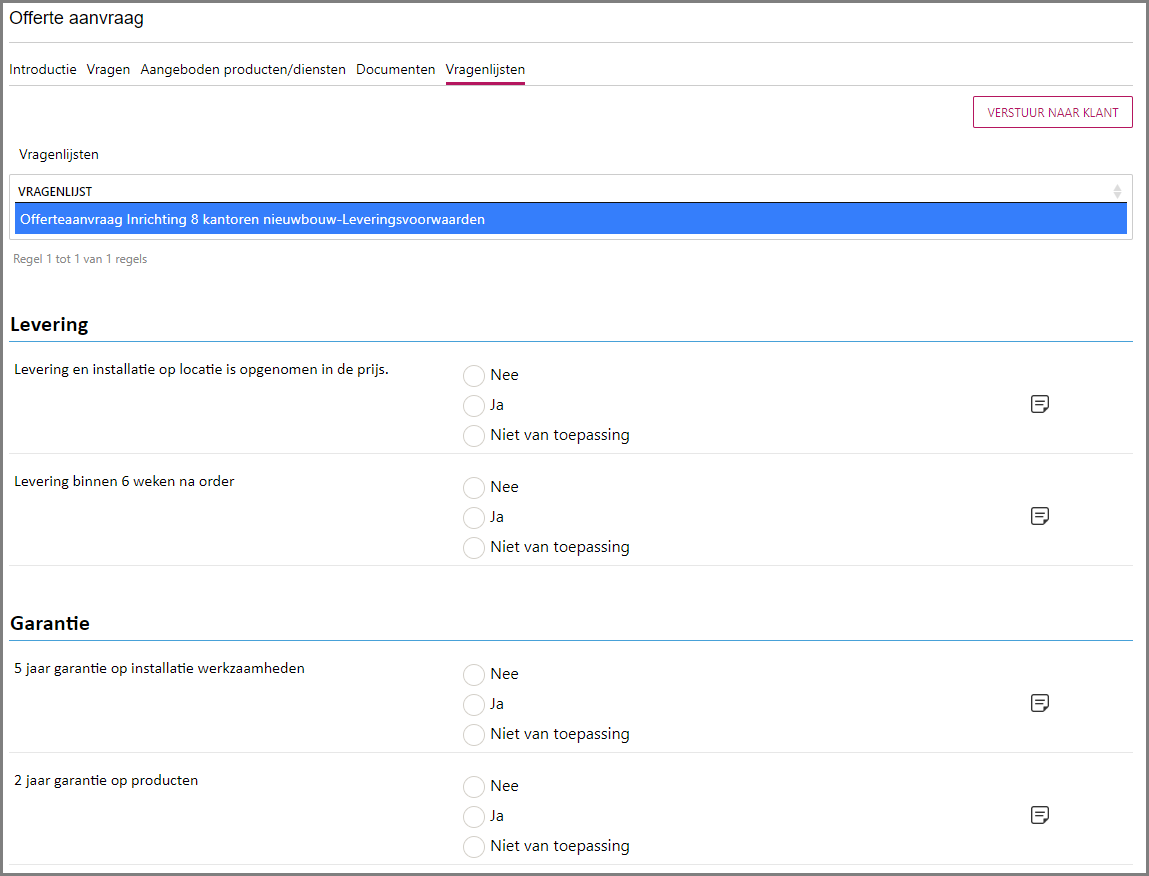Click the 'Levering binnen 6 weken na order' text
1149x876 pixels.
coord(125,482)
